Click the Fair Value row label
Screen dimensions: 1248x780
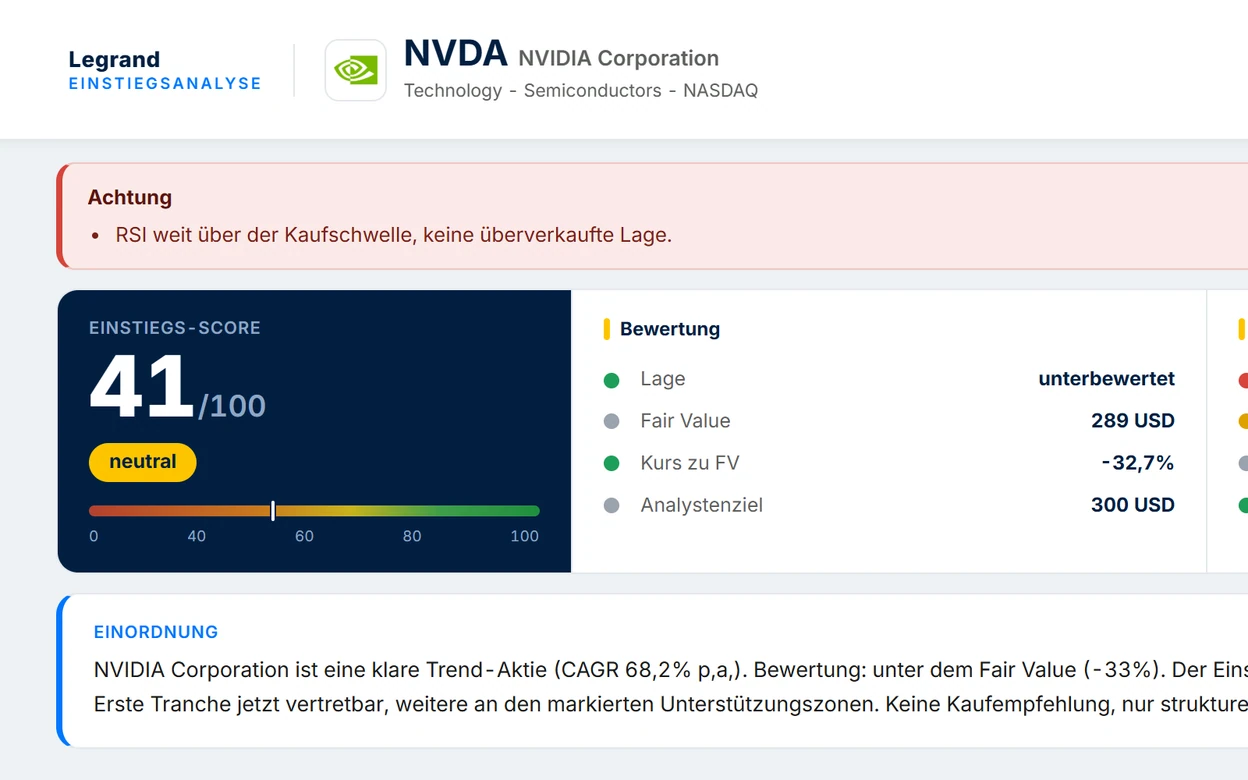[x=686, y=421]
